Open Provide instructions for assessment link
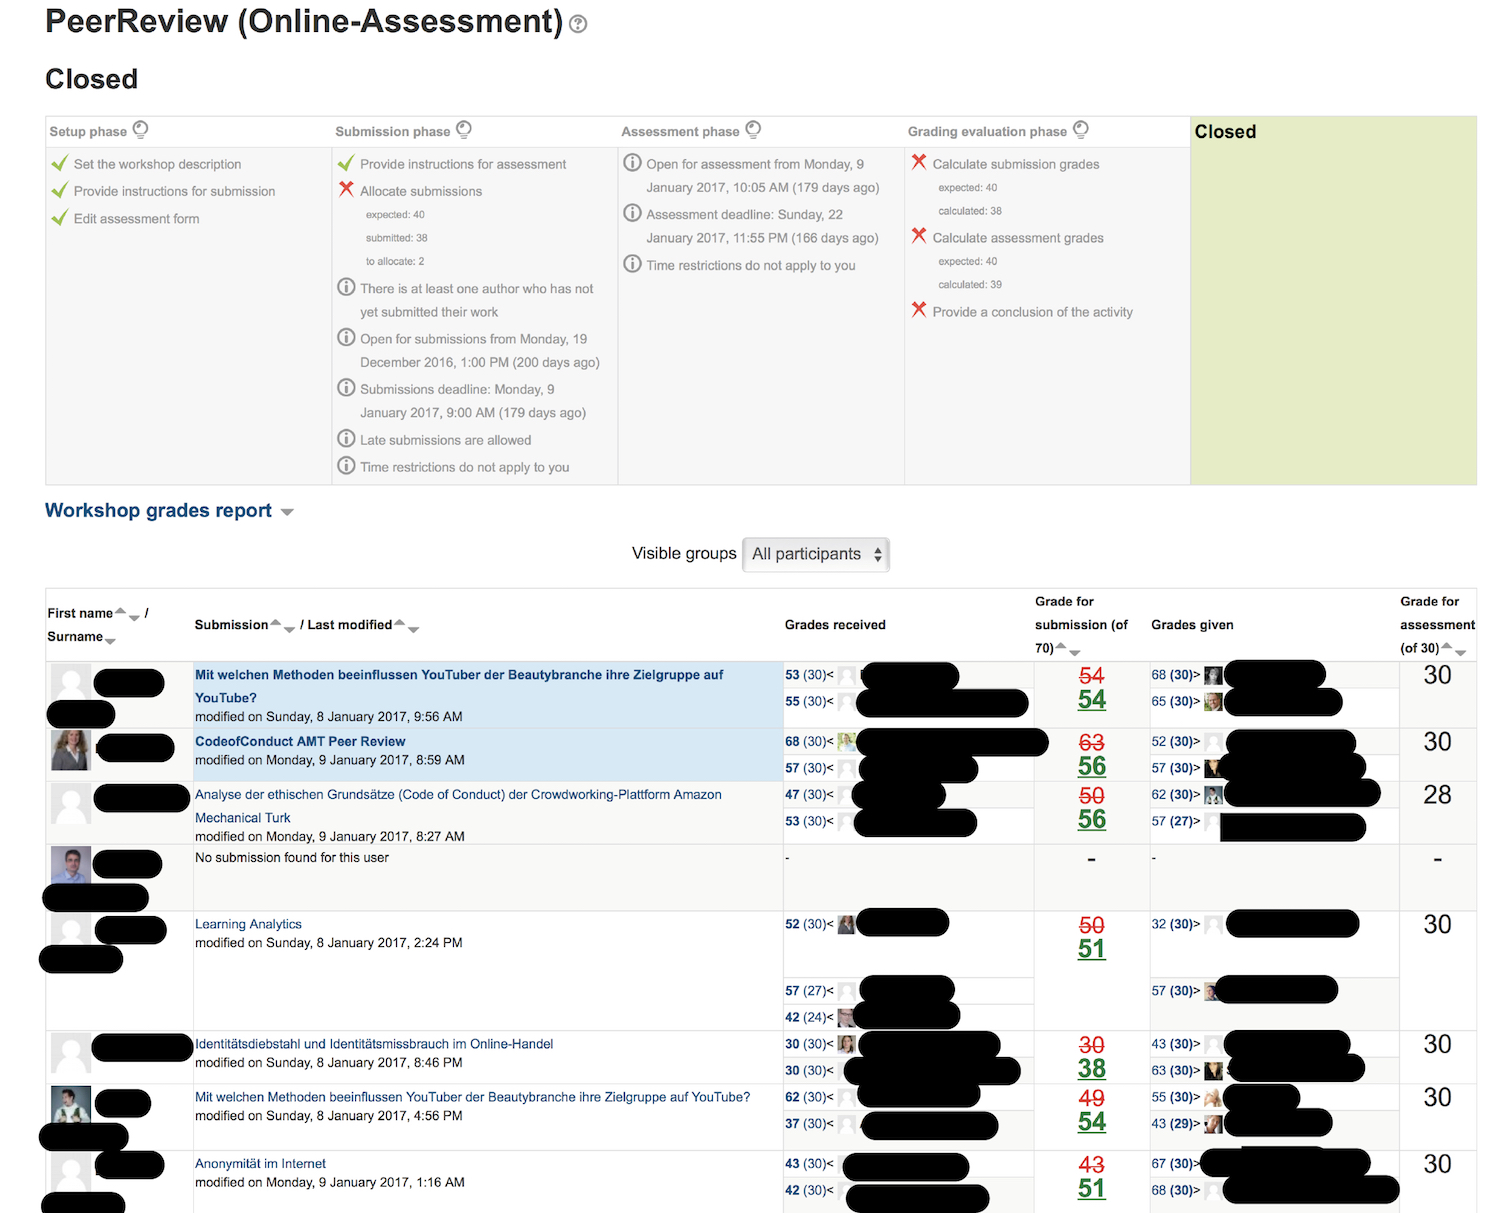The height and width of the screenshot is (1213, 1500). [463, 164]
